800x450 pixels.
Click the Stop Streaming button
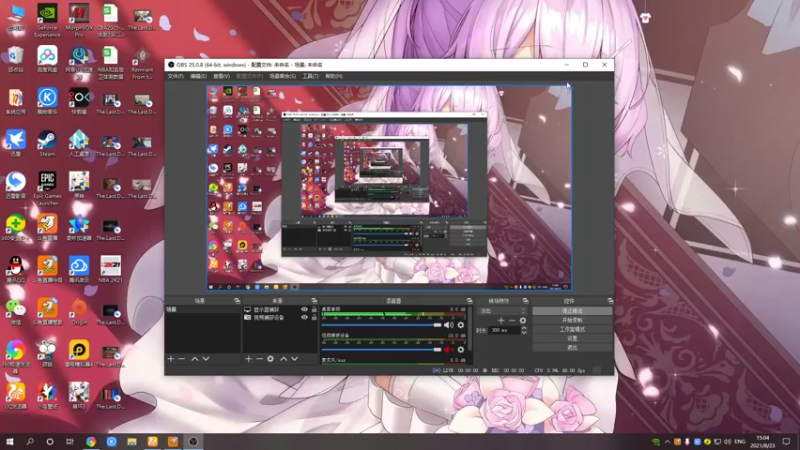point(572,311)
